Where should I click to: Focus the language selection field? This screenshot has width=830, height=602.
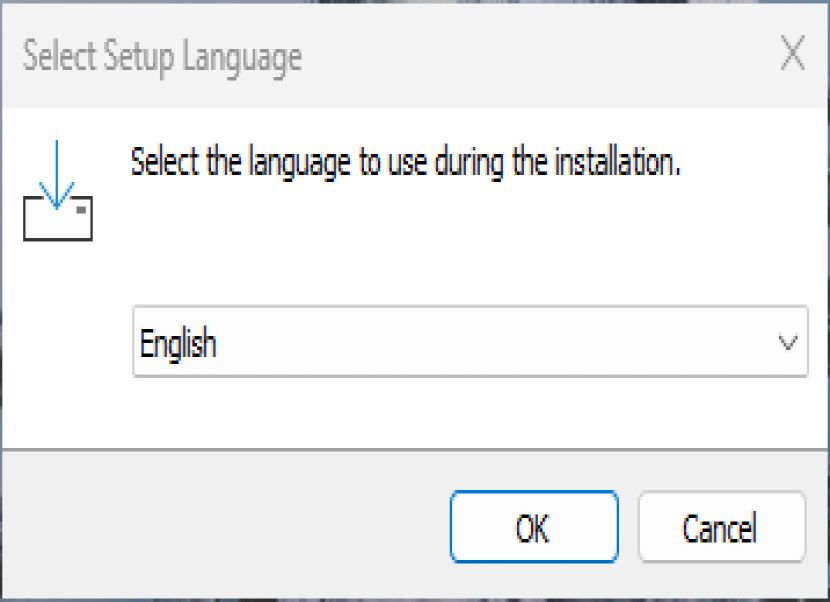click(x=470, y=342)
